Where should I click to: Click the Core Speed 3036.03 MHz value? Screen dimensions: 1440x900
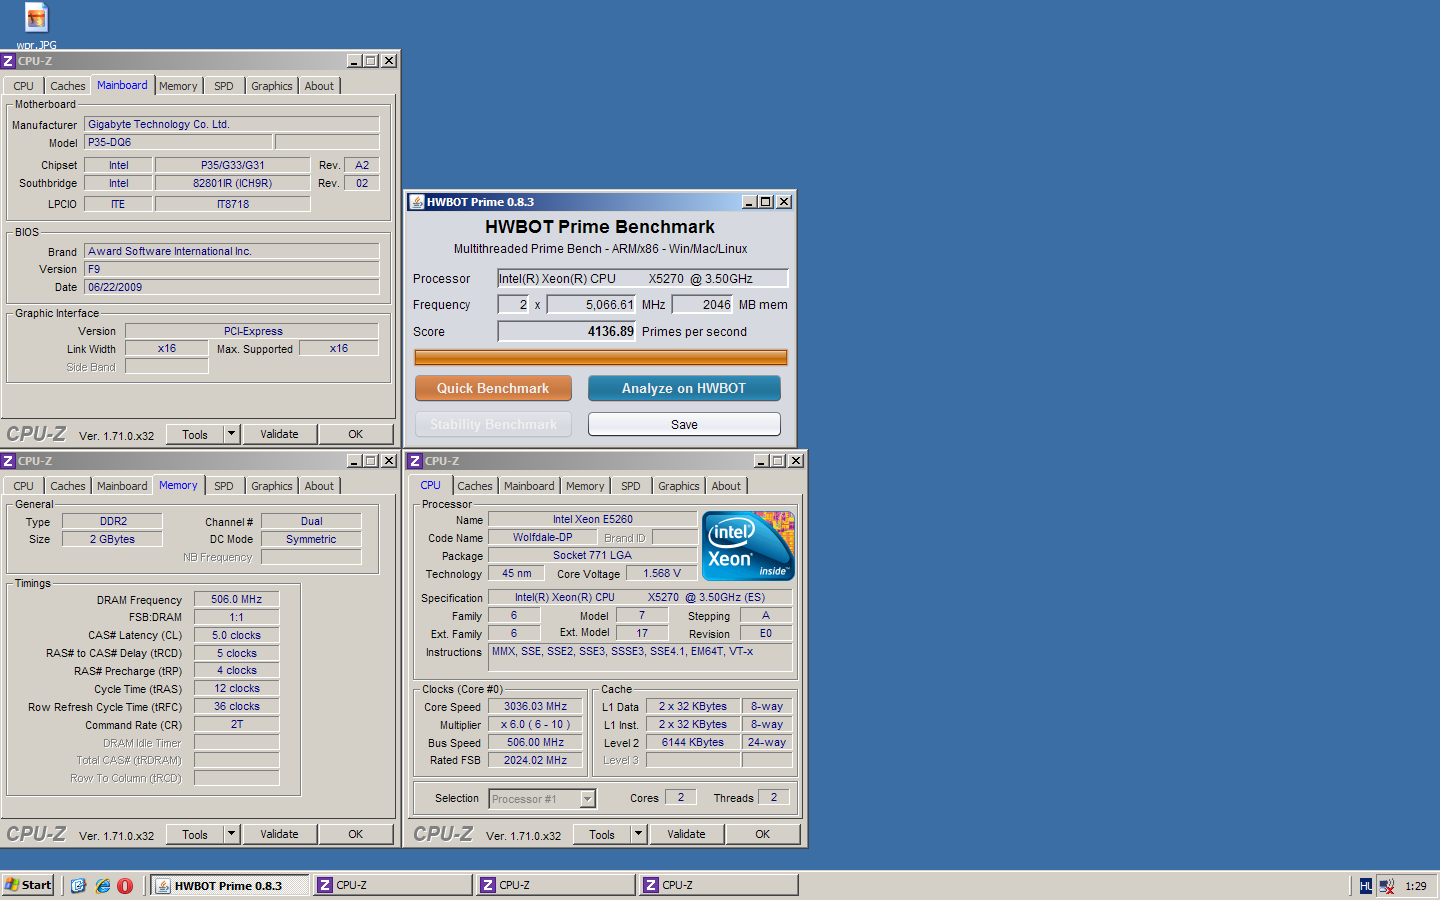click(x=536, y=706)
